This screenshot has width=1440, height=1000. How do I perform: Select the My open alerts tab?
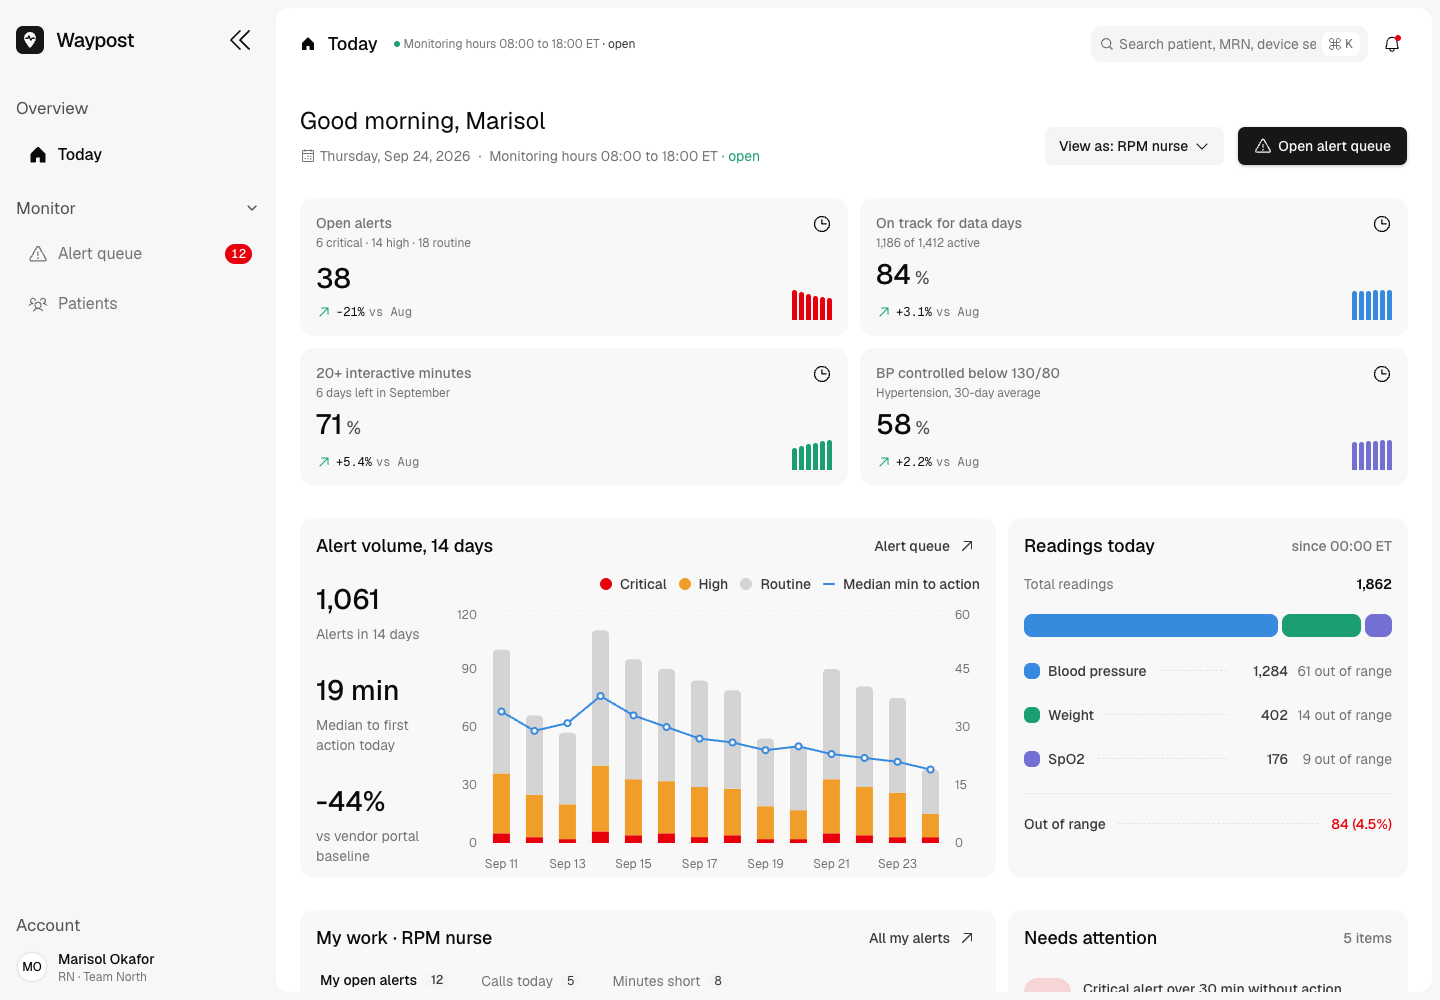click(381, 981)
